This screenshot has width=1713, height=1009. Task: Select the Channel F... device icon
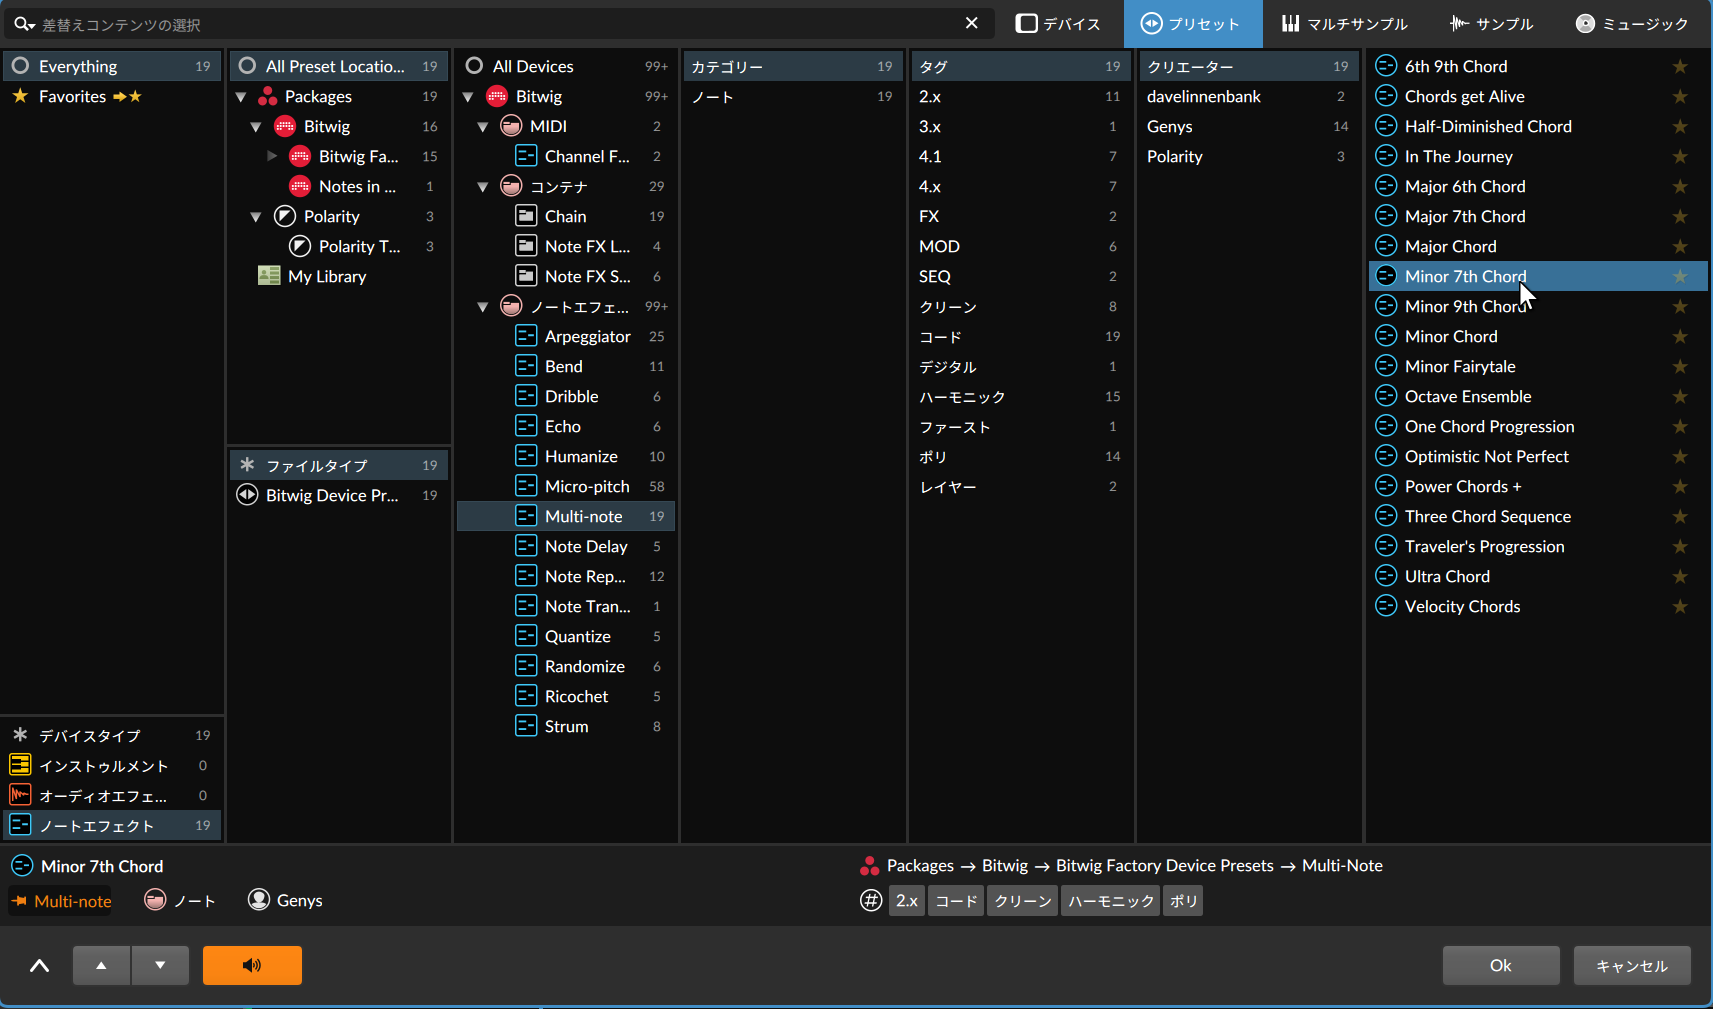coord(526,156)
